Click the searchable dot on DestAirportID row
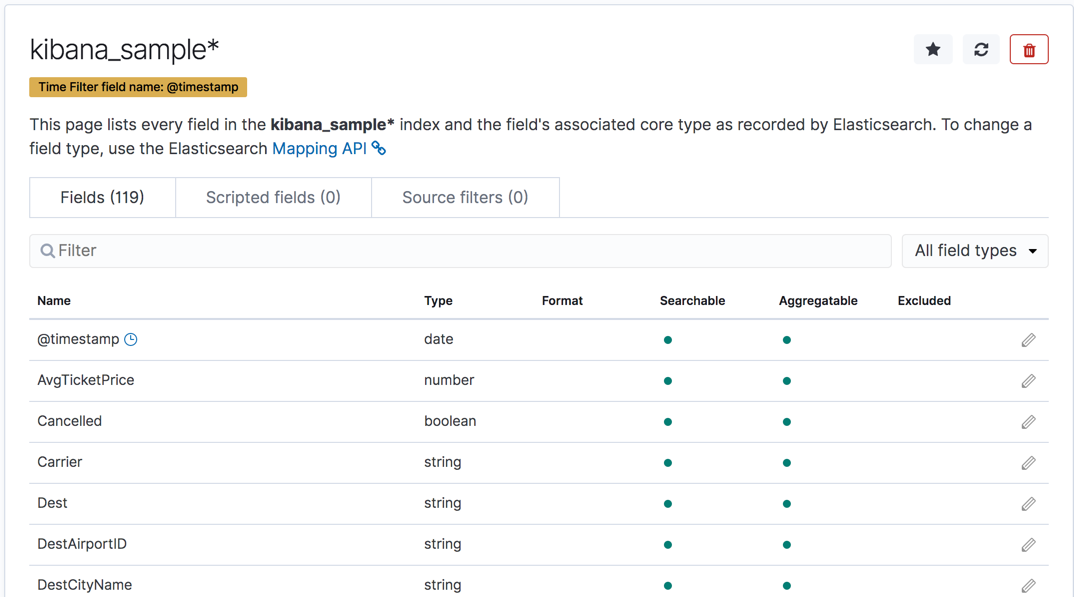 (x=667, y=544)
